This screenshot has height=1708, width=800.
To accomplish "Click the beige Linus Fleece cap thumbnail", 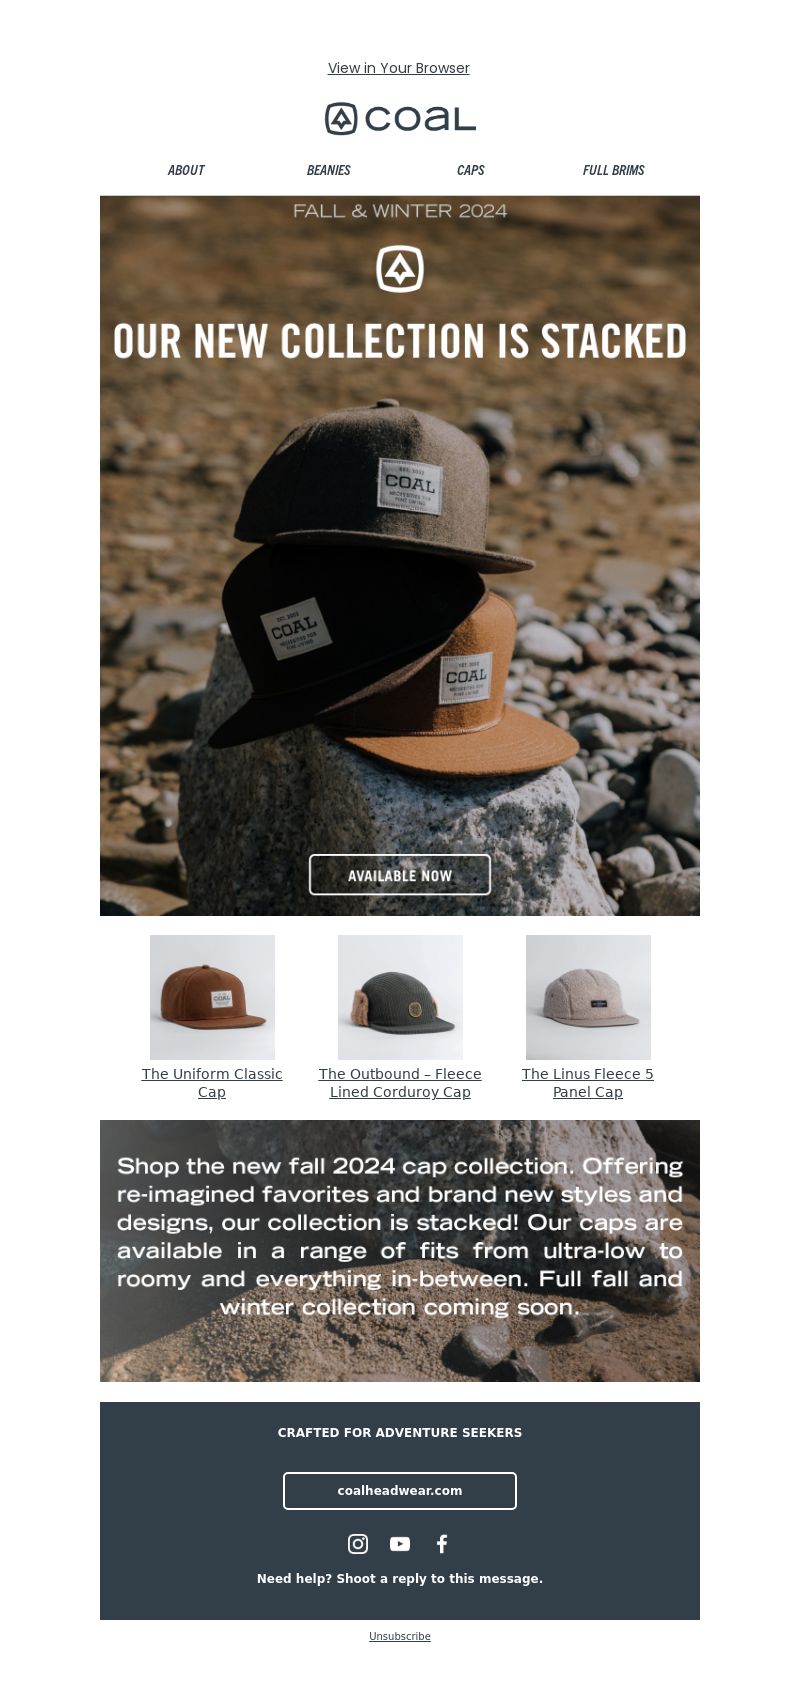I will (588, 997).
